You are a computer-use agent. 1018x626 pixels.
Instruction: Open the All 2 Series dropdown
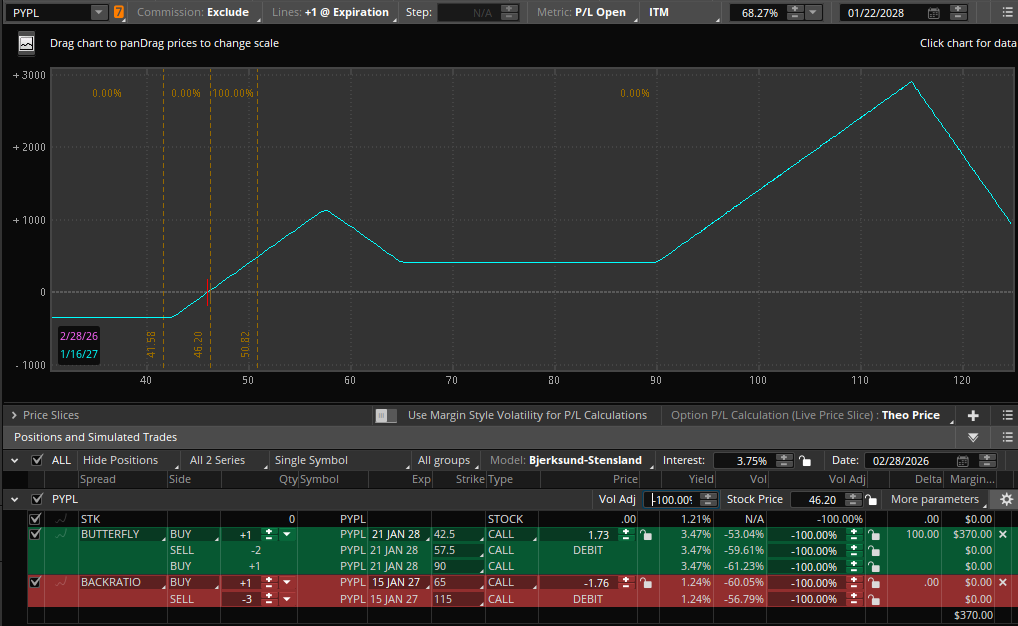[225, 460]
